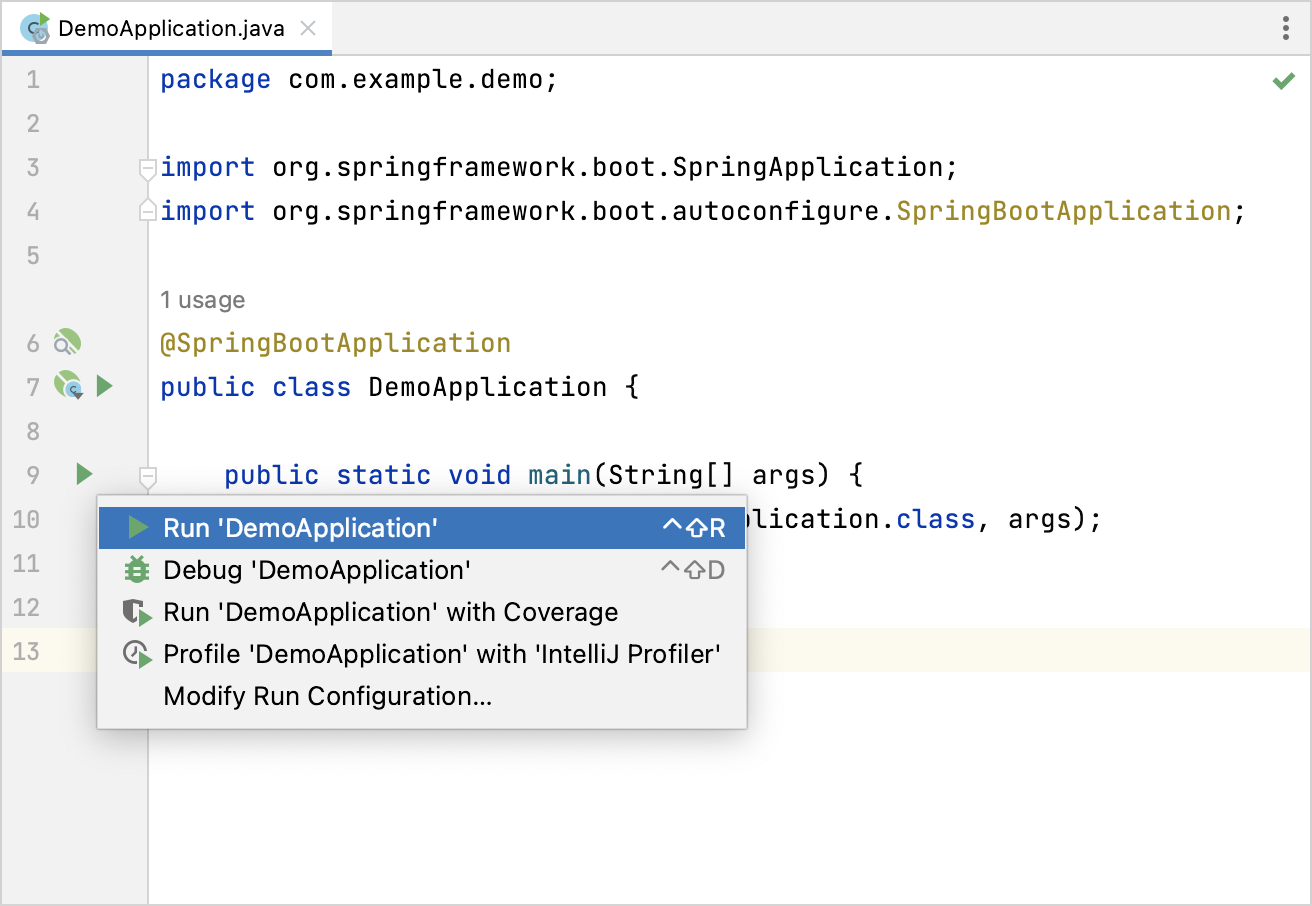The height and width of the screenshot is (906, 1312).
Task: Click line number 5 in the gutter
Action: (33, 255)
